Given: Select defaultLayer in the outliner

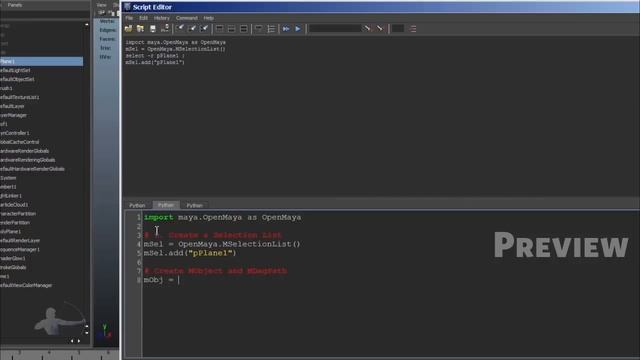Looking at the screenshot, I should (12, 106).
